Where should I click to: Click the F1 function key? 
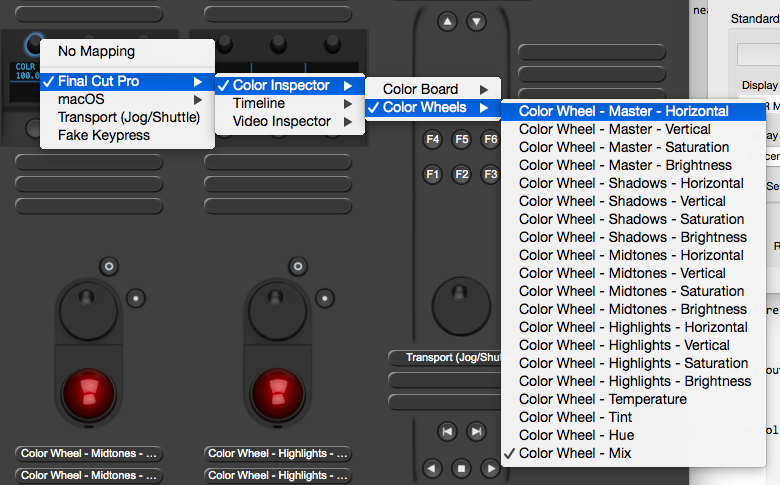pos(433,174)
